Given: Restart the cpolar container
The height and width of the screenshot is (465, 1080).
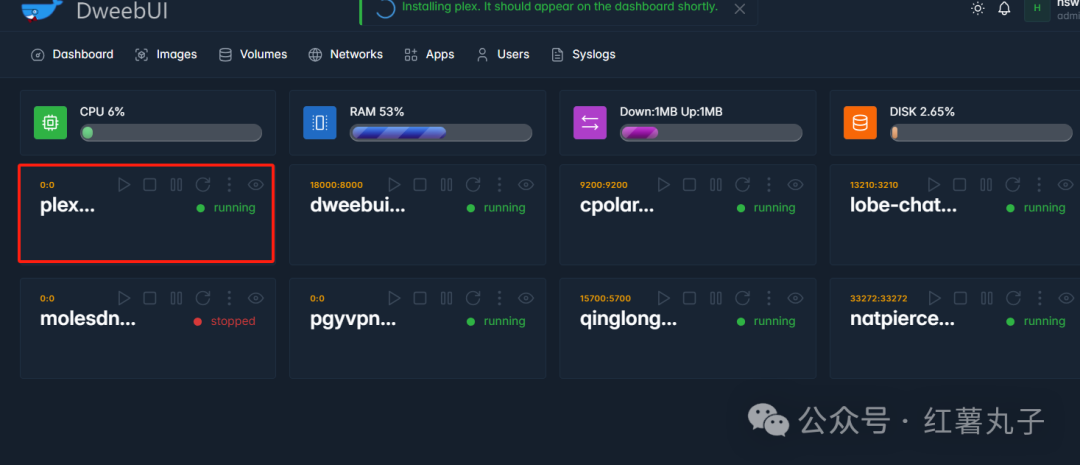Looking at the screenshot, I should point(742,185).
